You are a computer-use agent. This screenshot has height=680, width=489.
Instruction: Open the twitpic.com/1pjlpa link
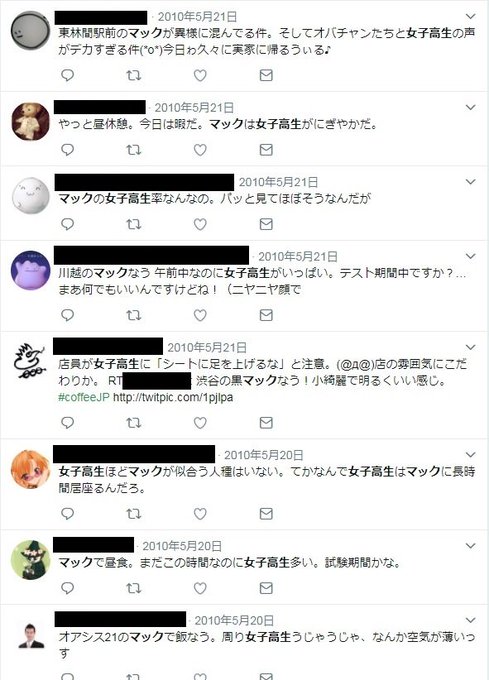coord(173,397)
